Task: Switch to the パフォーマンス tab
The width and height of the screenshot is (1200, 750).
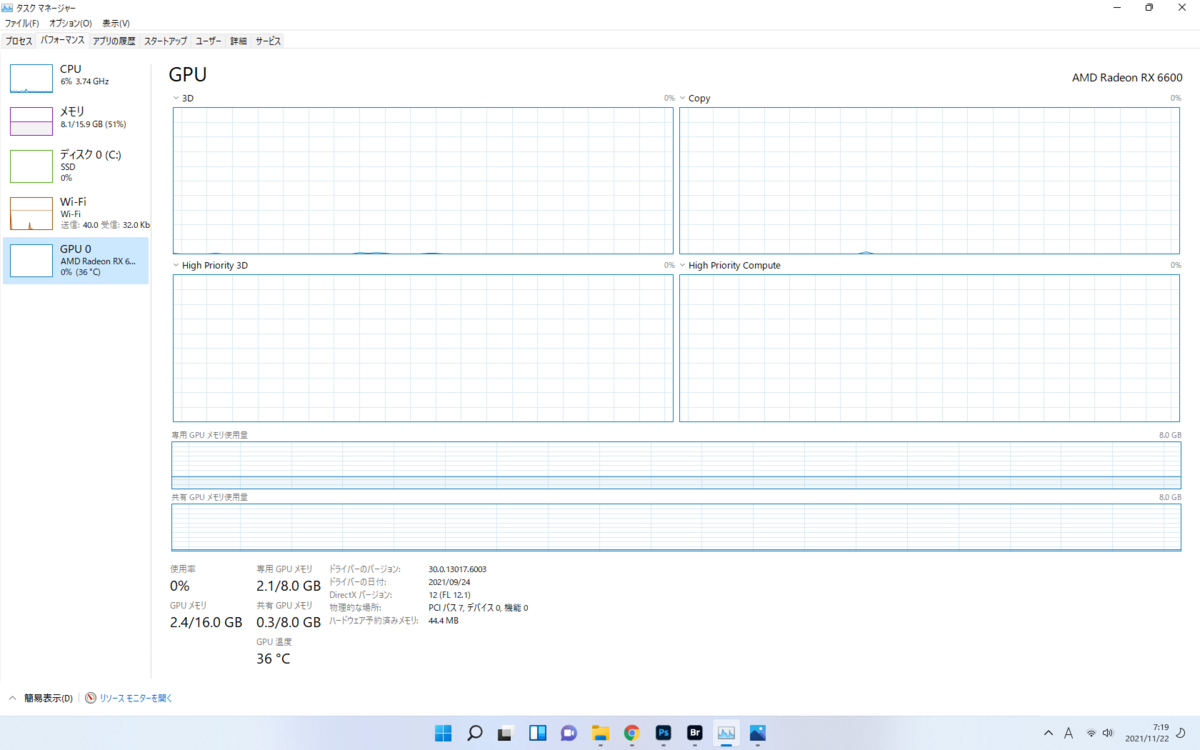Action: point(62,41)
